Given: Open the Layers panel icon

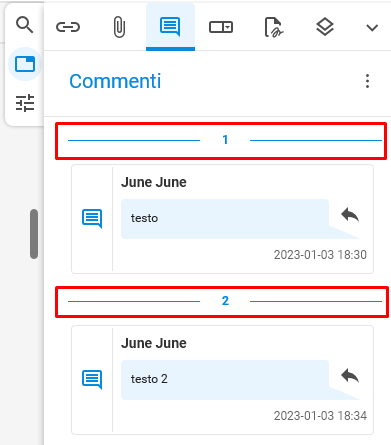Looking at the screenshot, I should 324,27.
